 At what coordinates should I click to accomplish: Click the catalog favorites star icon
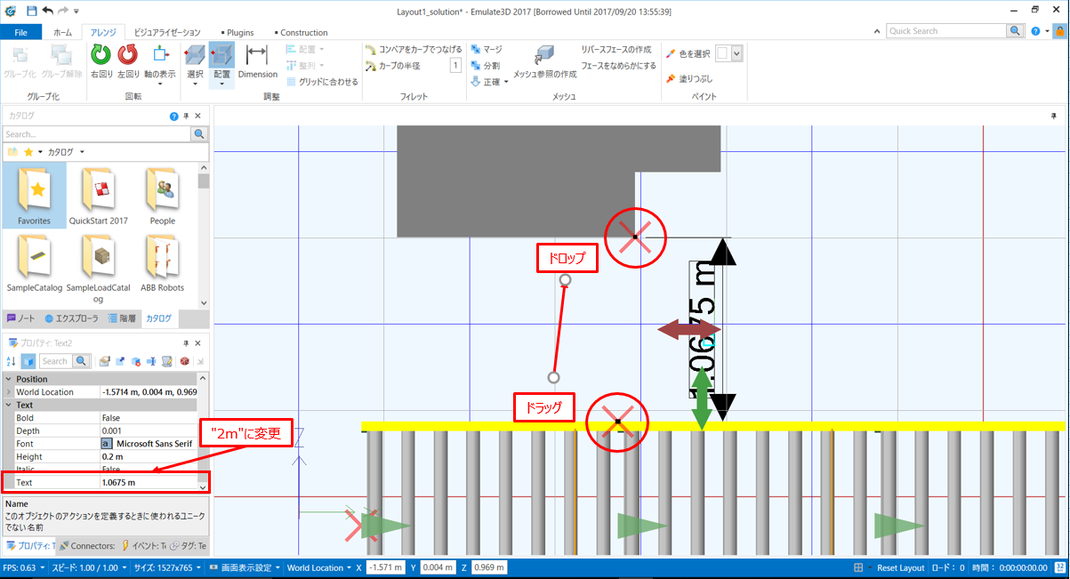[28, 152]
